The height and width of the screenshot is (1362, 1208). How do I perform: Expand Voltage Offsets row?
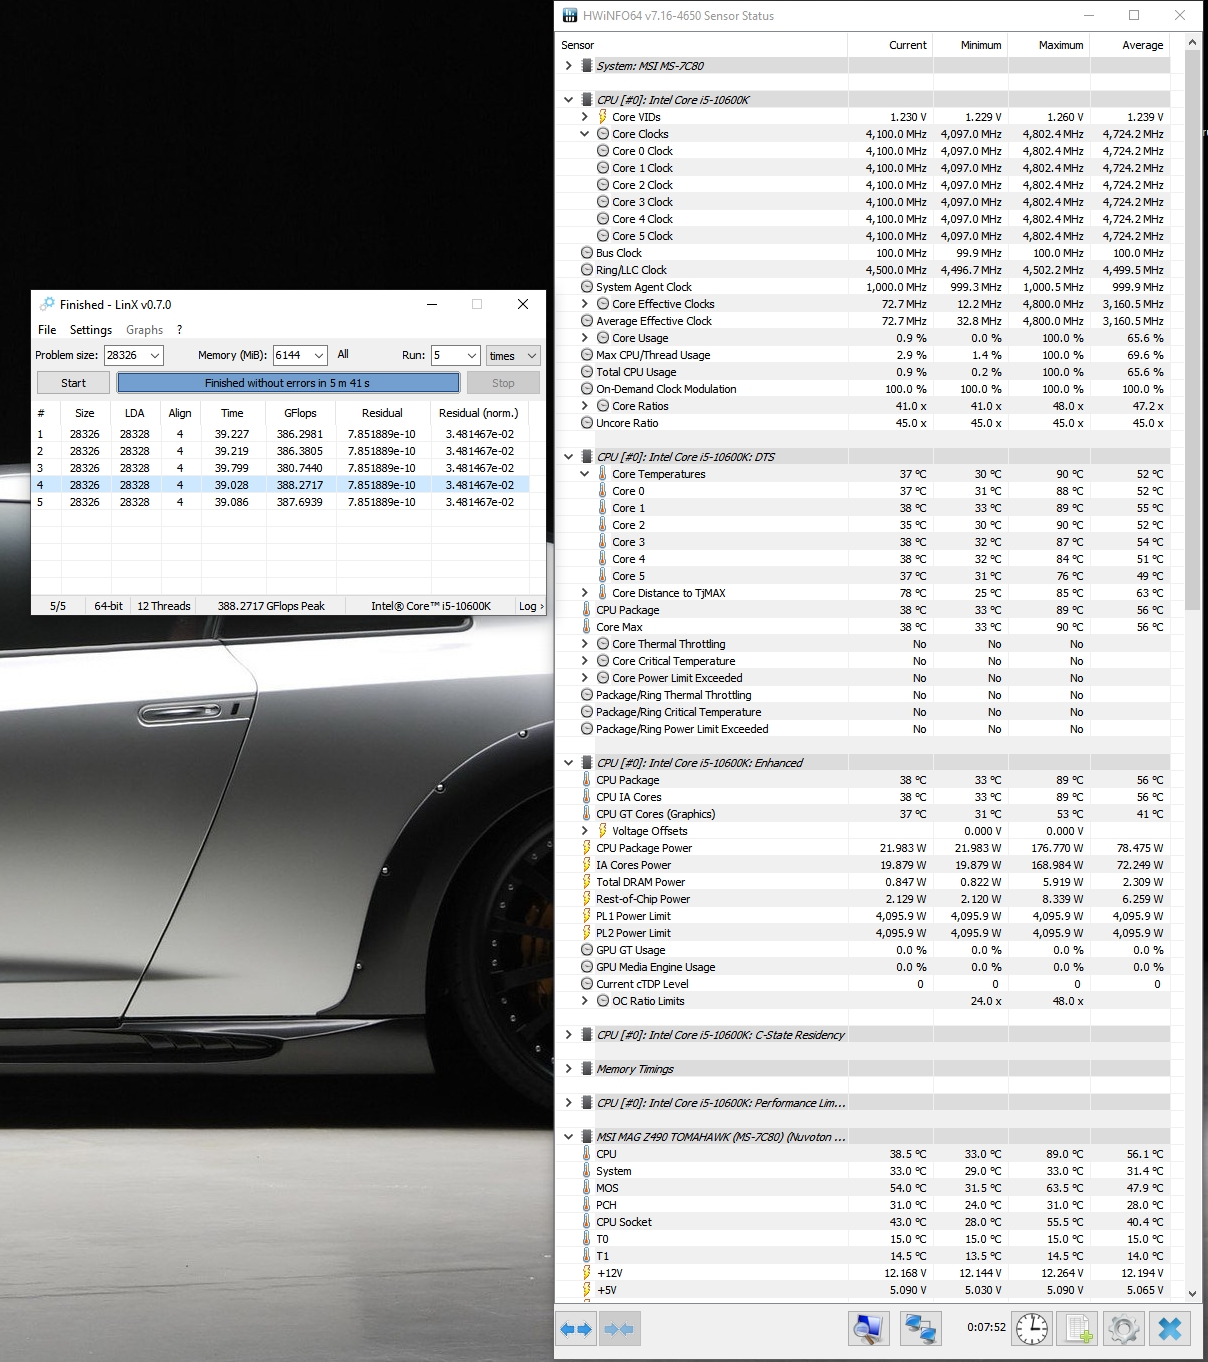(585, 831)
